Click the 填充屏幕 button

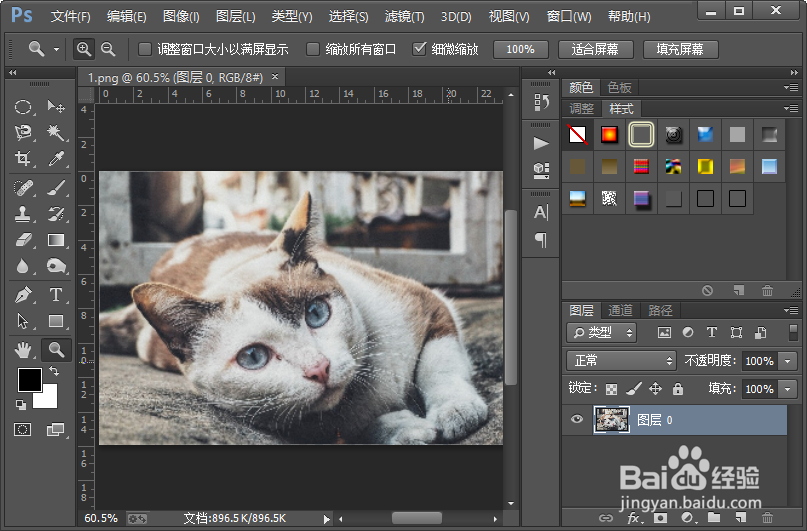(680, 49)
